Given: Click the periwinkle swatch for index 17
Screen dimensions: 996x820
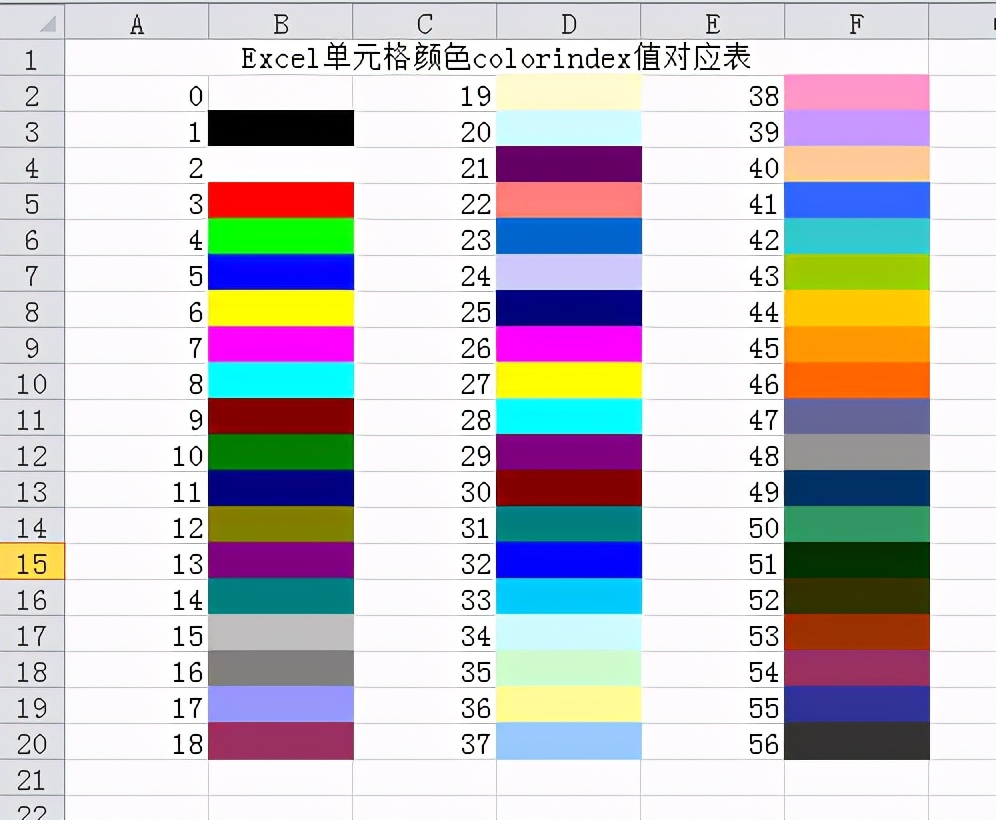Looking at the screenshot, I should pyautogui.click(x=281, y=705).
